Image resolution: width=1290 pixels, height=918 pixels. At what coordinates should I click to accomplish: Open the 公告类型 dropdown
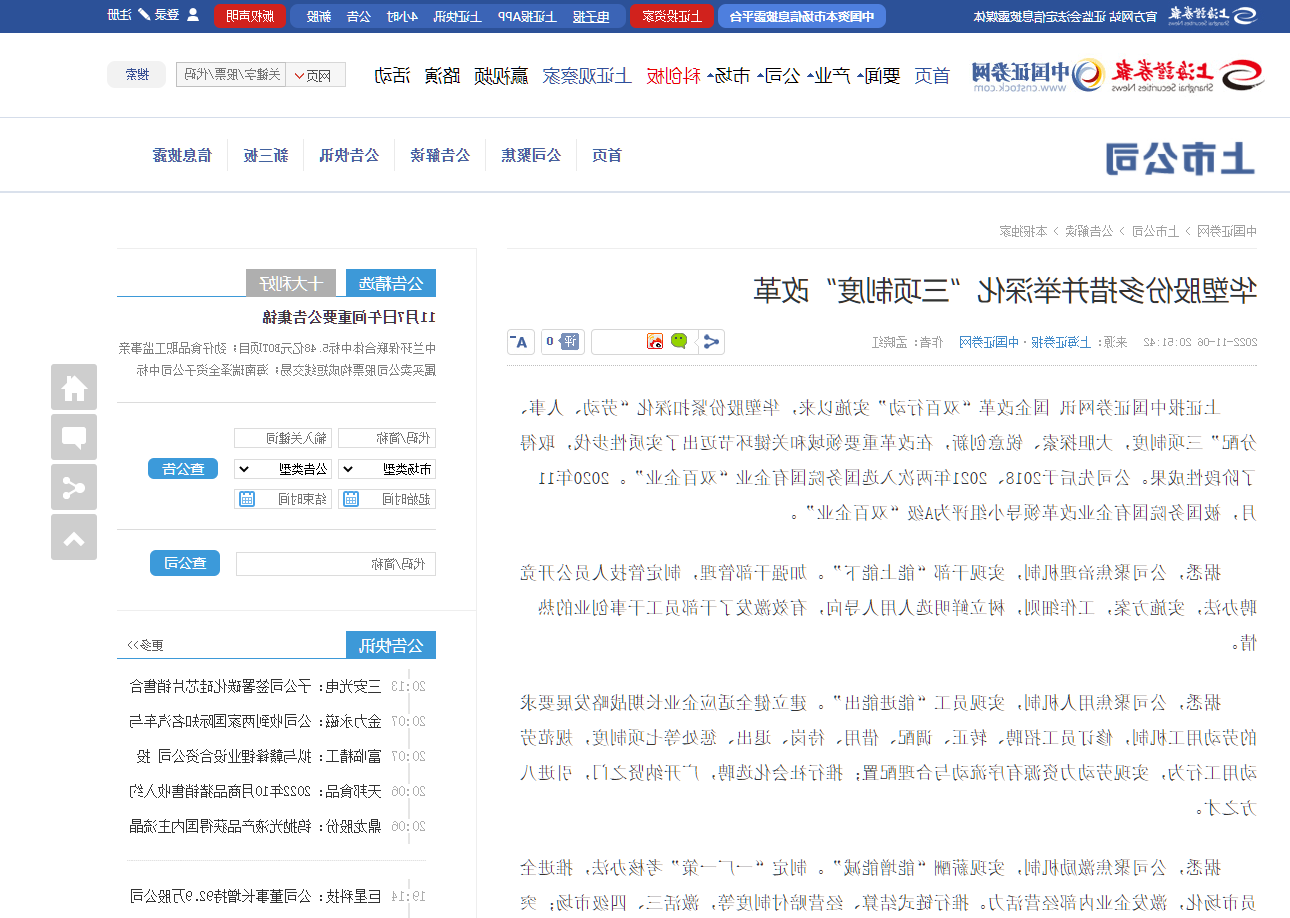[284, 469]
